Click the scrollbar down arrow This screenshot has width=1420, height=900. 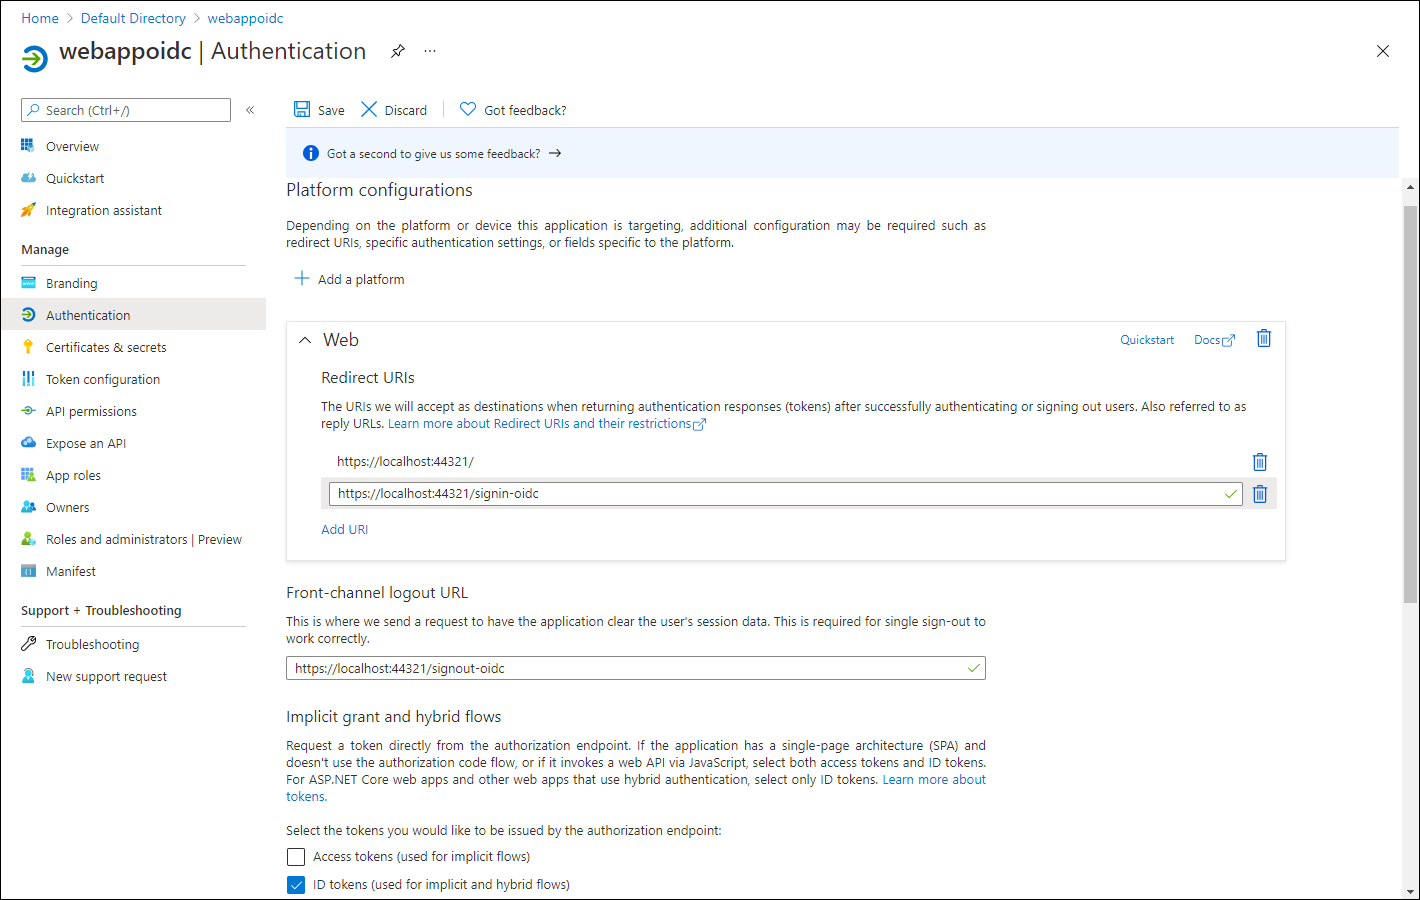(1410, 891)
